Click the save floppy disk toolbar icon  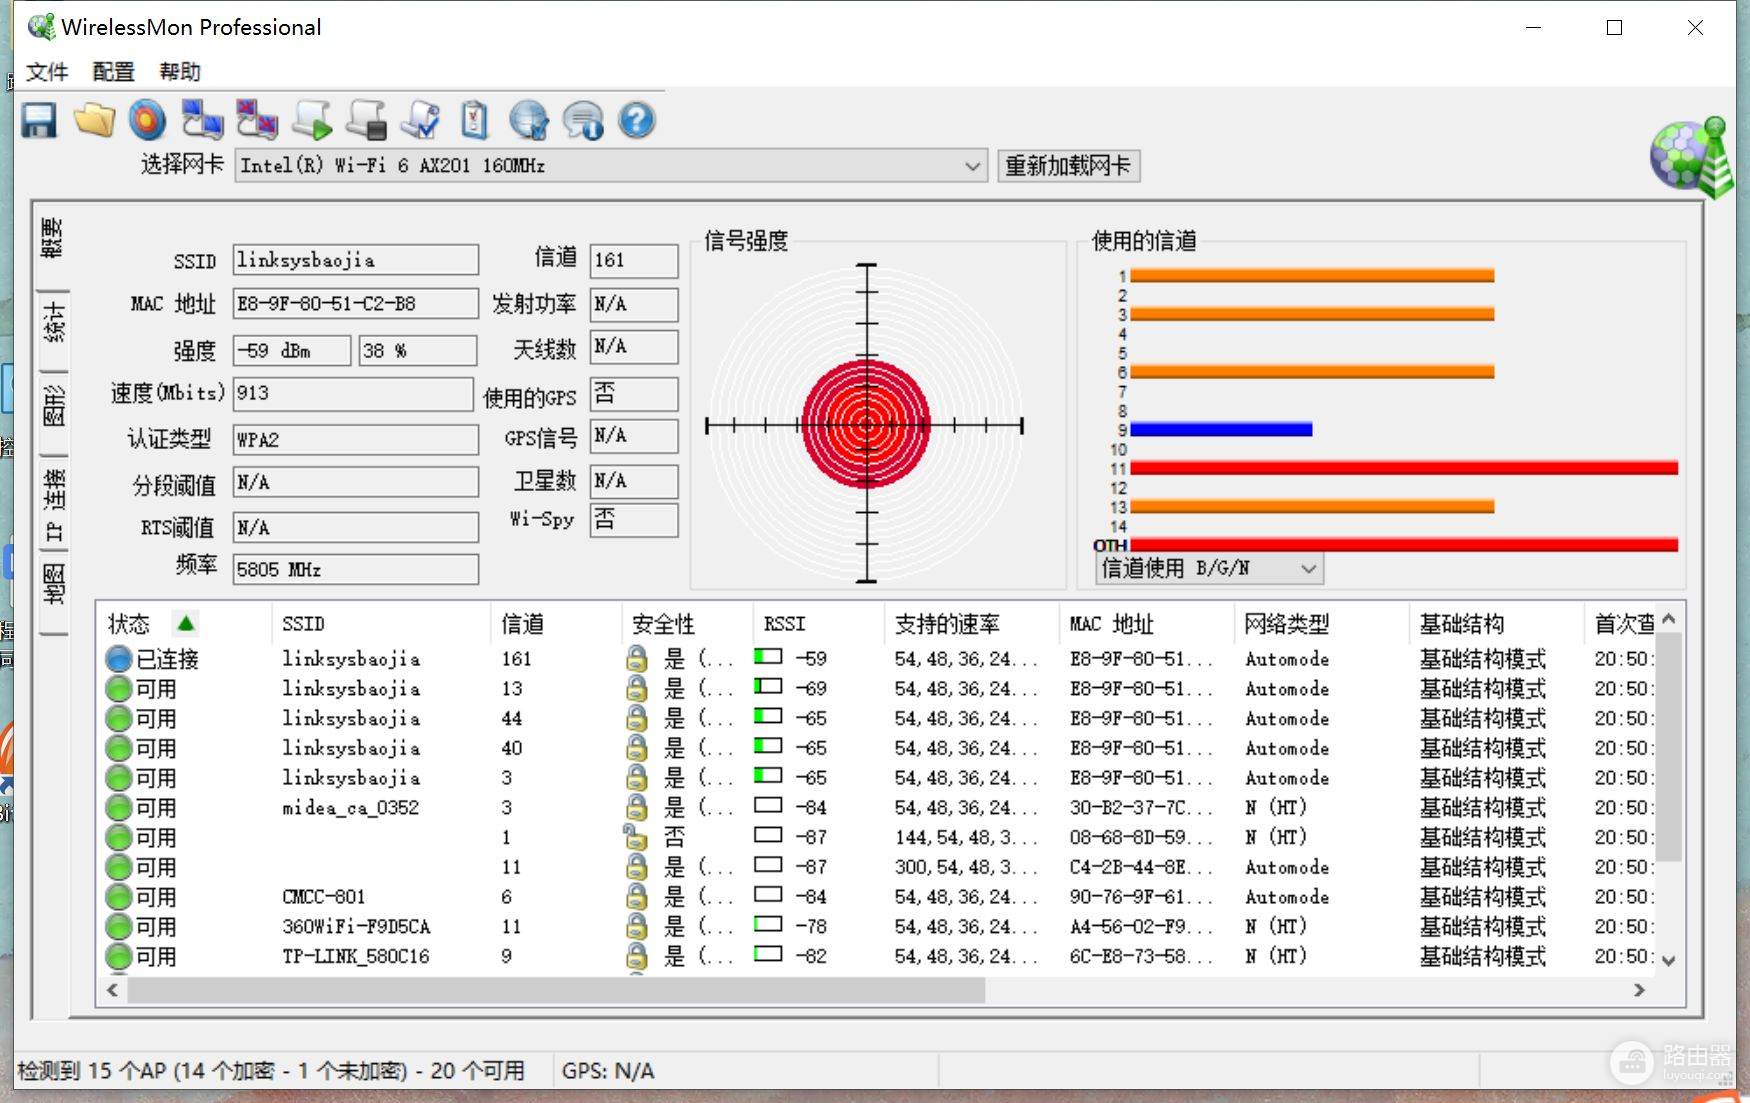click(x=39, y=121)
